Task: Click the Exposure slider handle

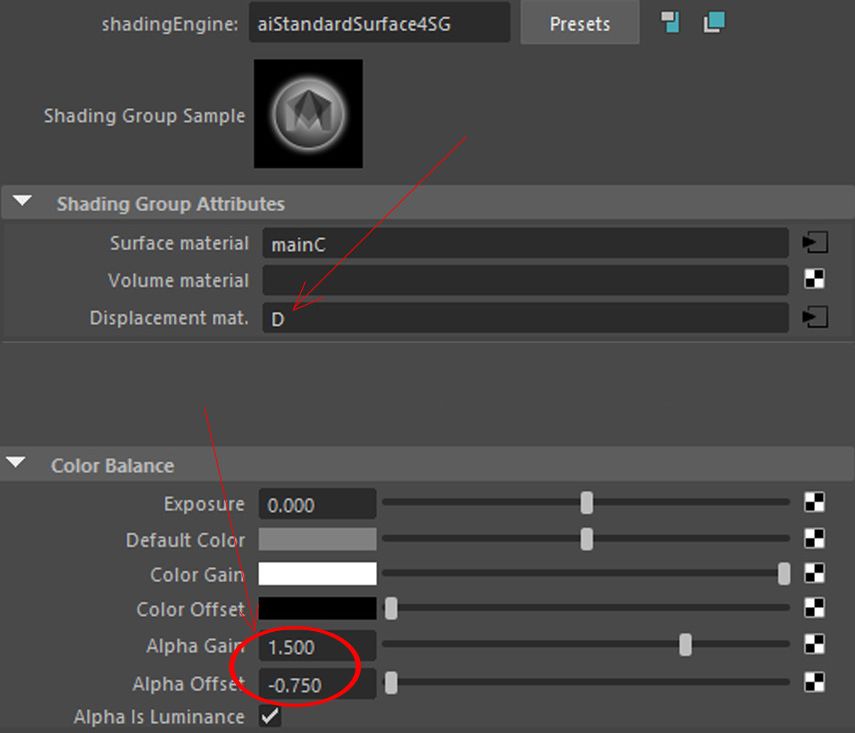Action: click(587, 503)
